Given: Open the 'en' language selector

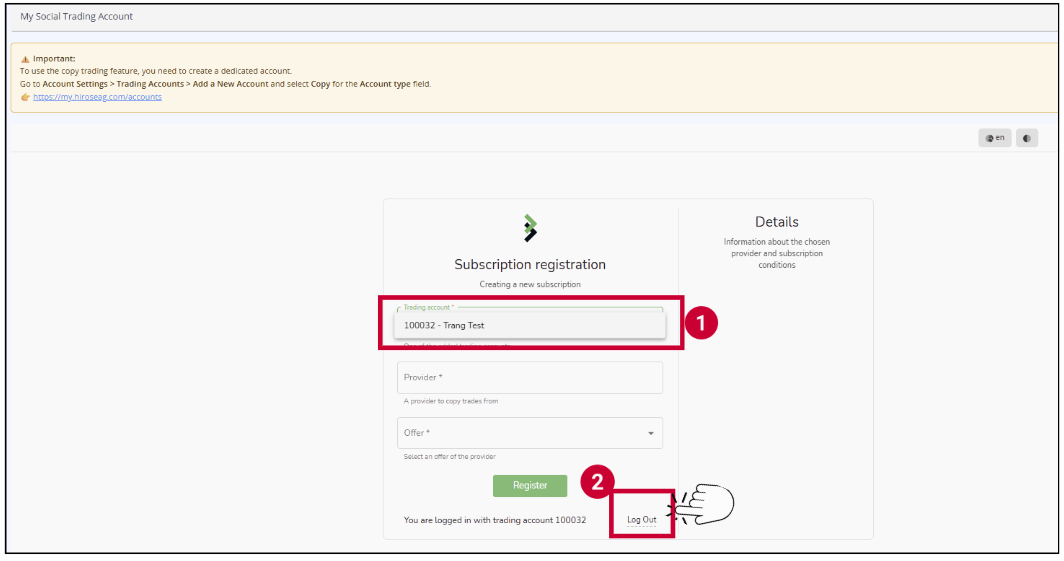Looking at the screenshot, I should pyautogui.click(x=995, y=138).
